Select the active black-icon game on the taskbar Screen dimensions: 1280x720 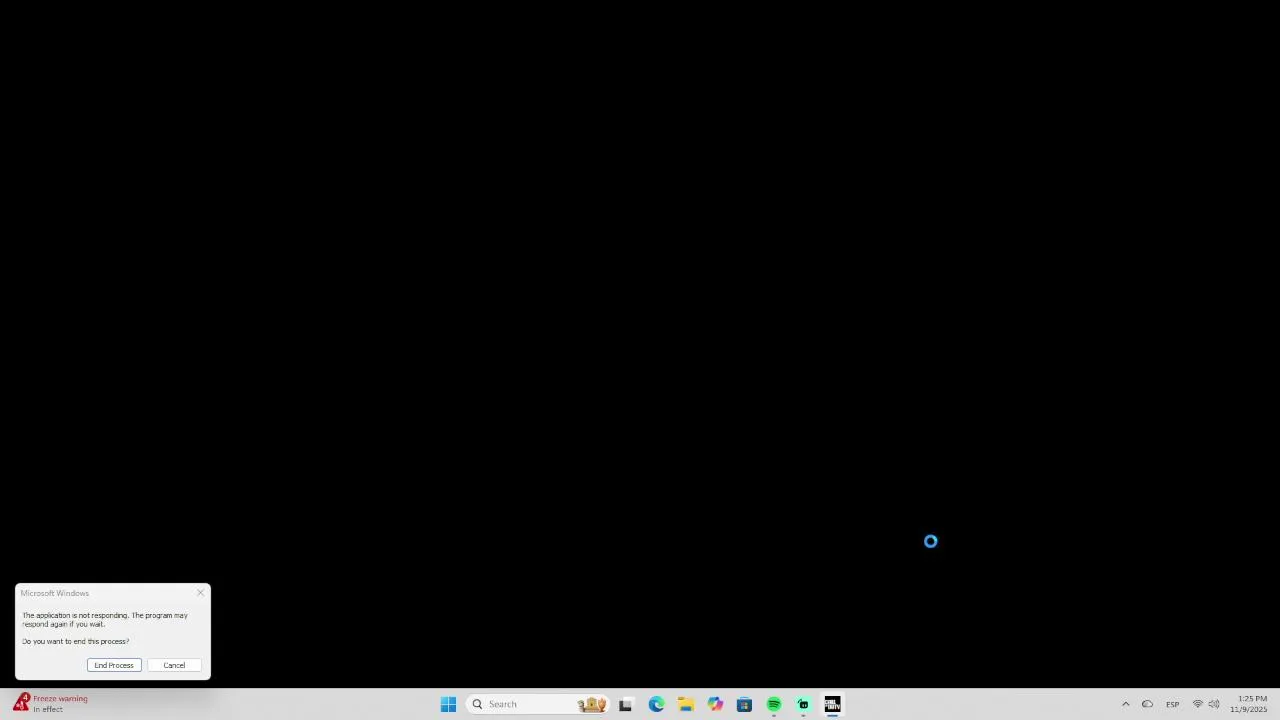(832, 704)
